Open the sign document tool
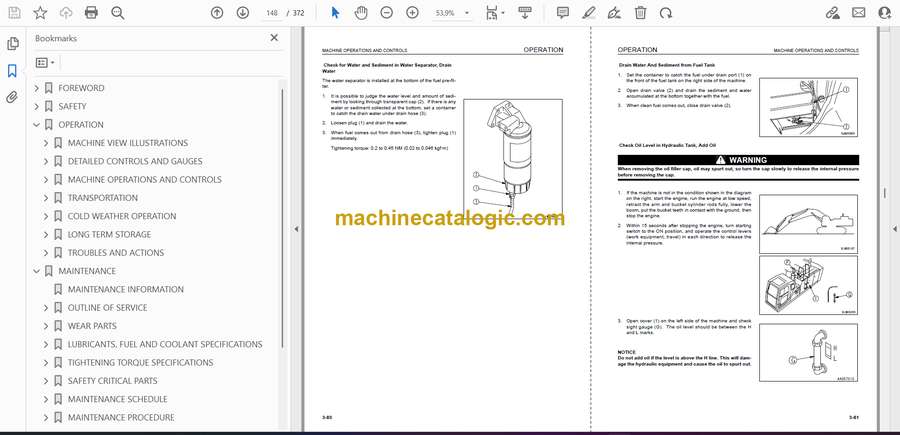900x435 pixels. coord(614,13)
